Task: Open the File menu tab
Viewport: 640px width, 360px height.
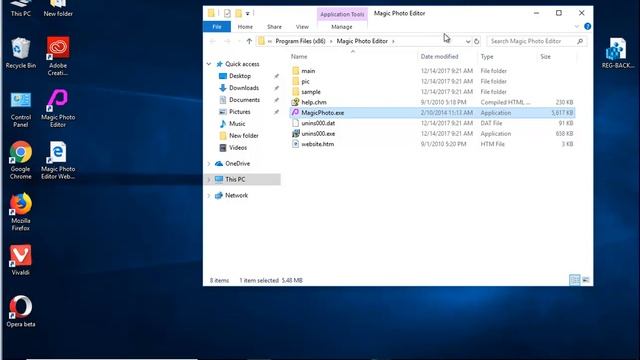Action: coord(217,27)
